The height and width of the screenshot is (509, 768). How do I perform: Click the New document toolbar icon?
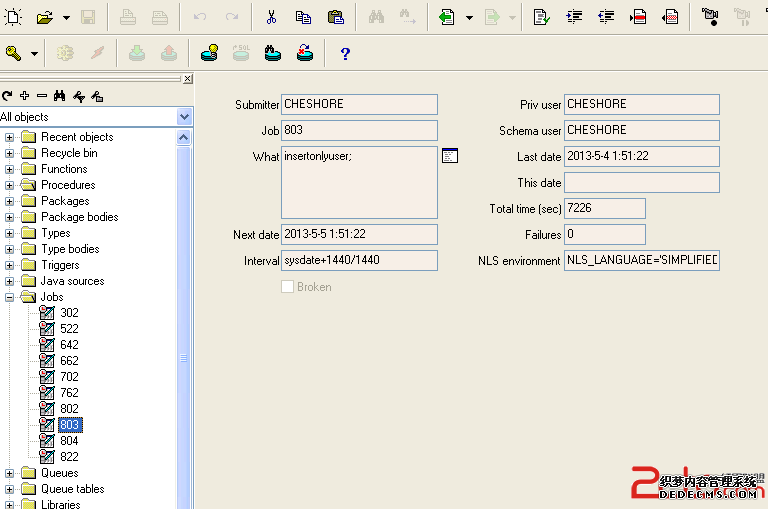click(x=14, y=17)
